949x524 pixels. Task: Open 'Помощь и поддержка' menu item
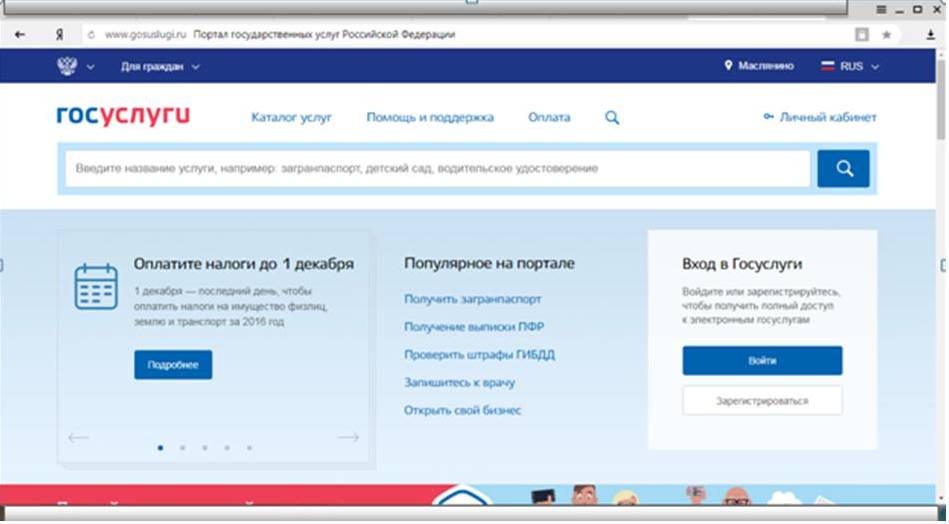tap(430, 118)
